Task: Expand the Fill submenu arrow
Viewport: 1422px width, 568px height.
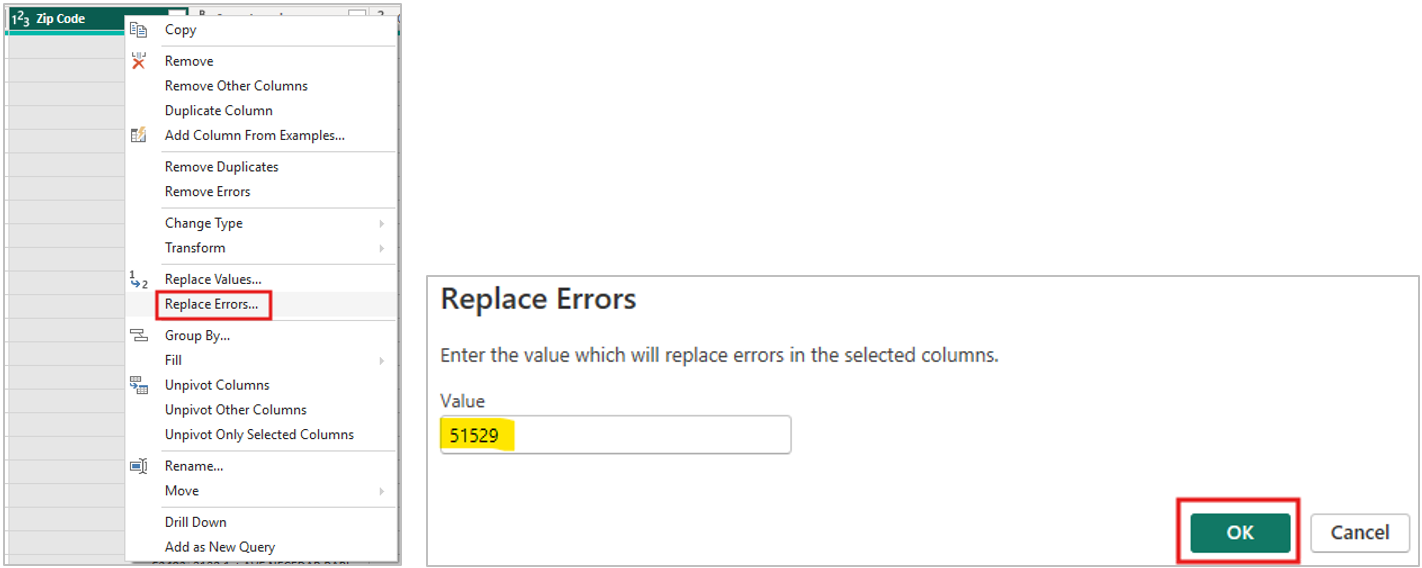Action: coord(382,360)
